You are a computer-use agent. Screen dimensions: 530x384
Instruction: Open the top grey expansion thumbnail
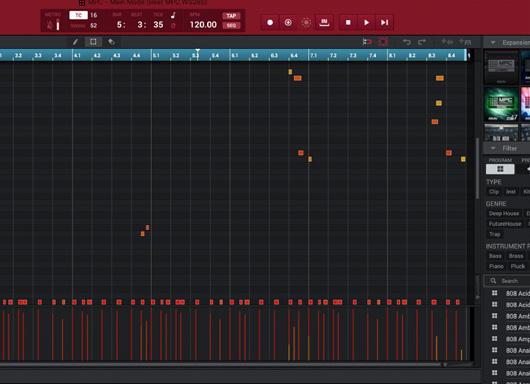click(x=501, y=67)
